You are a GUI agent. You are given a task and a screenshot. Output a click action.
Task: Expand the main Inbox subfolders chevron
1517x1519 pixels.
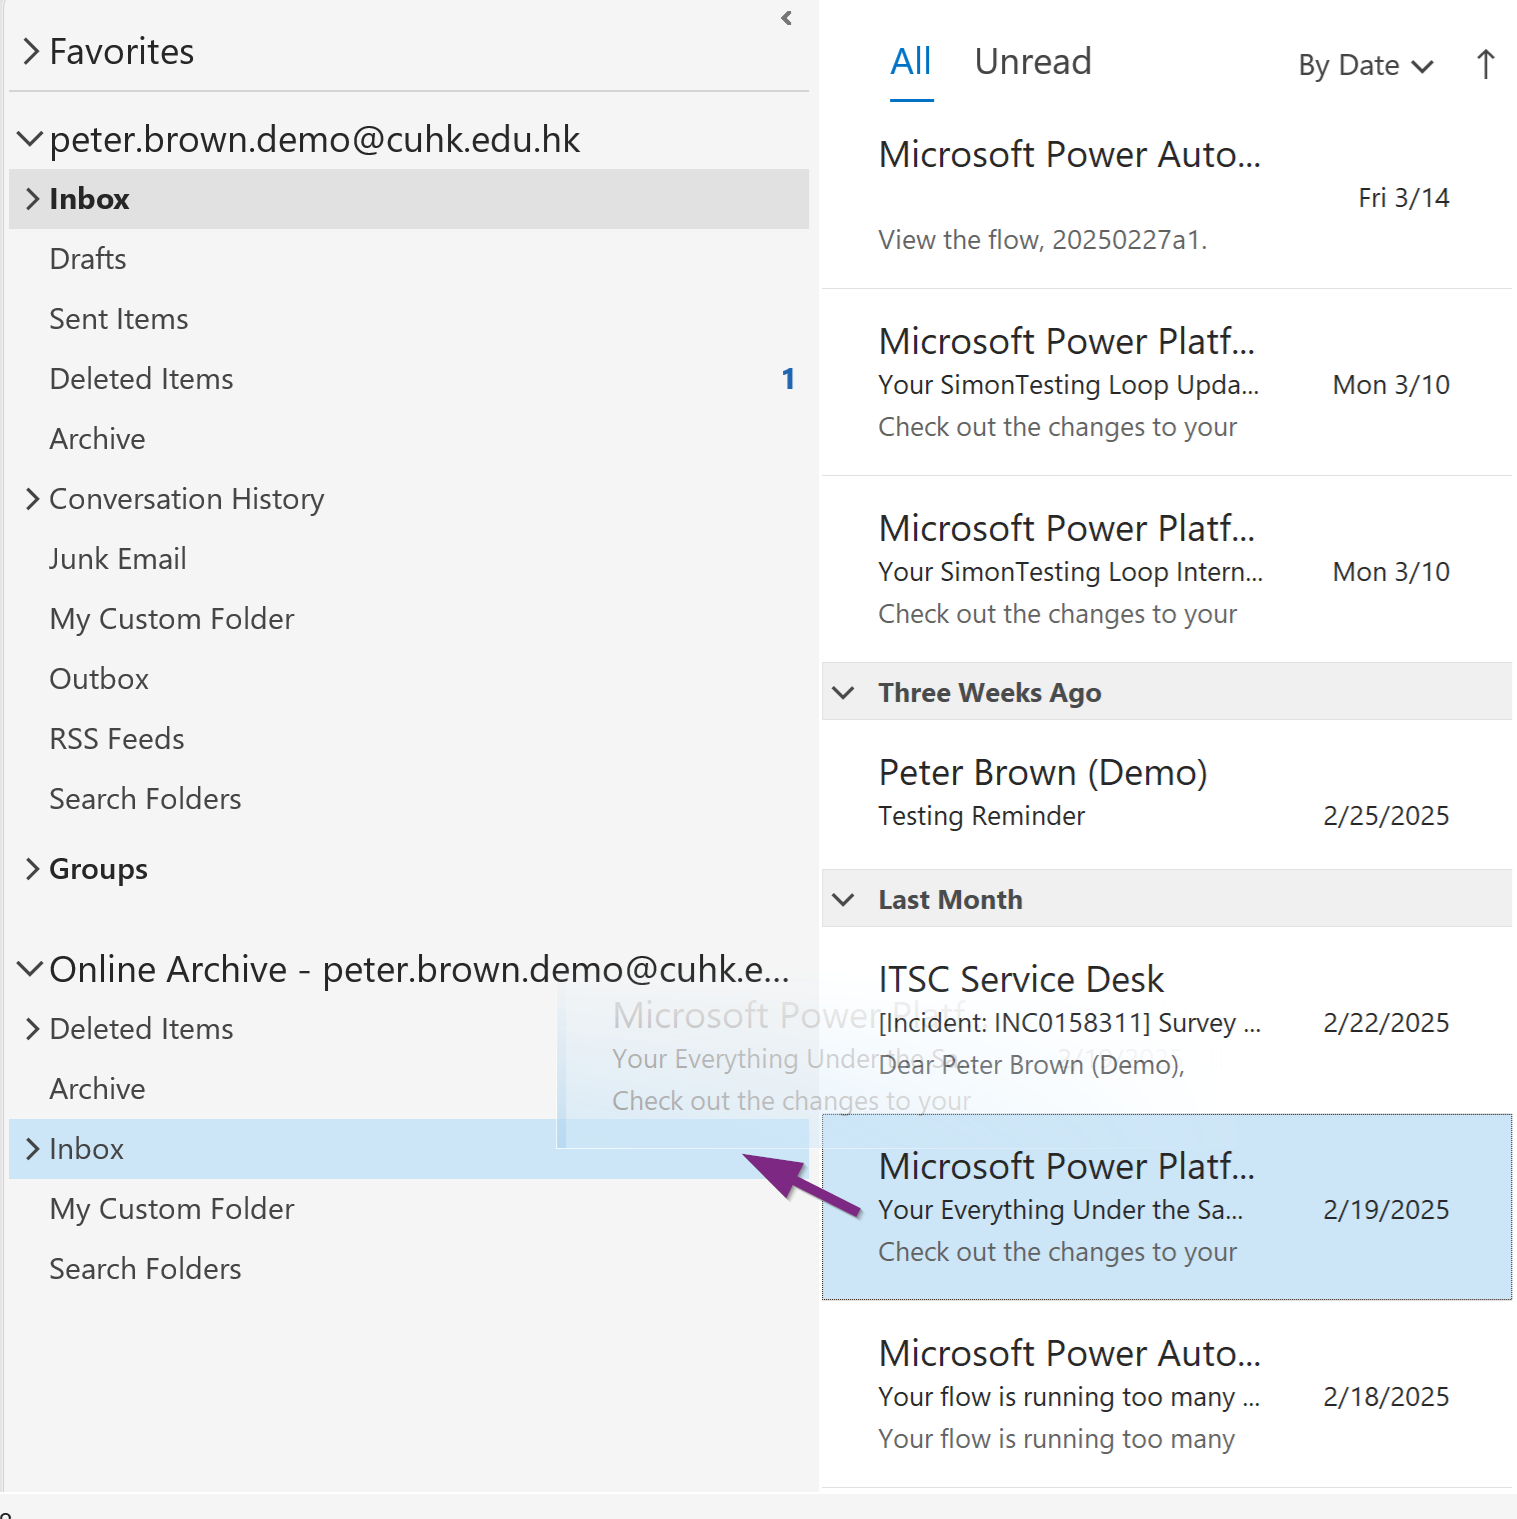point(32,199)
